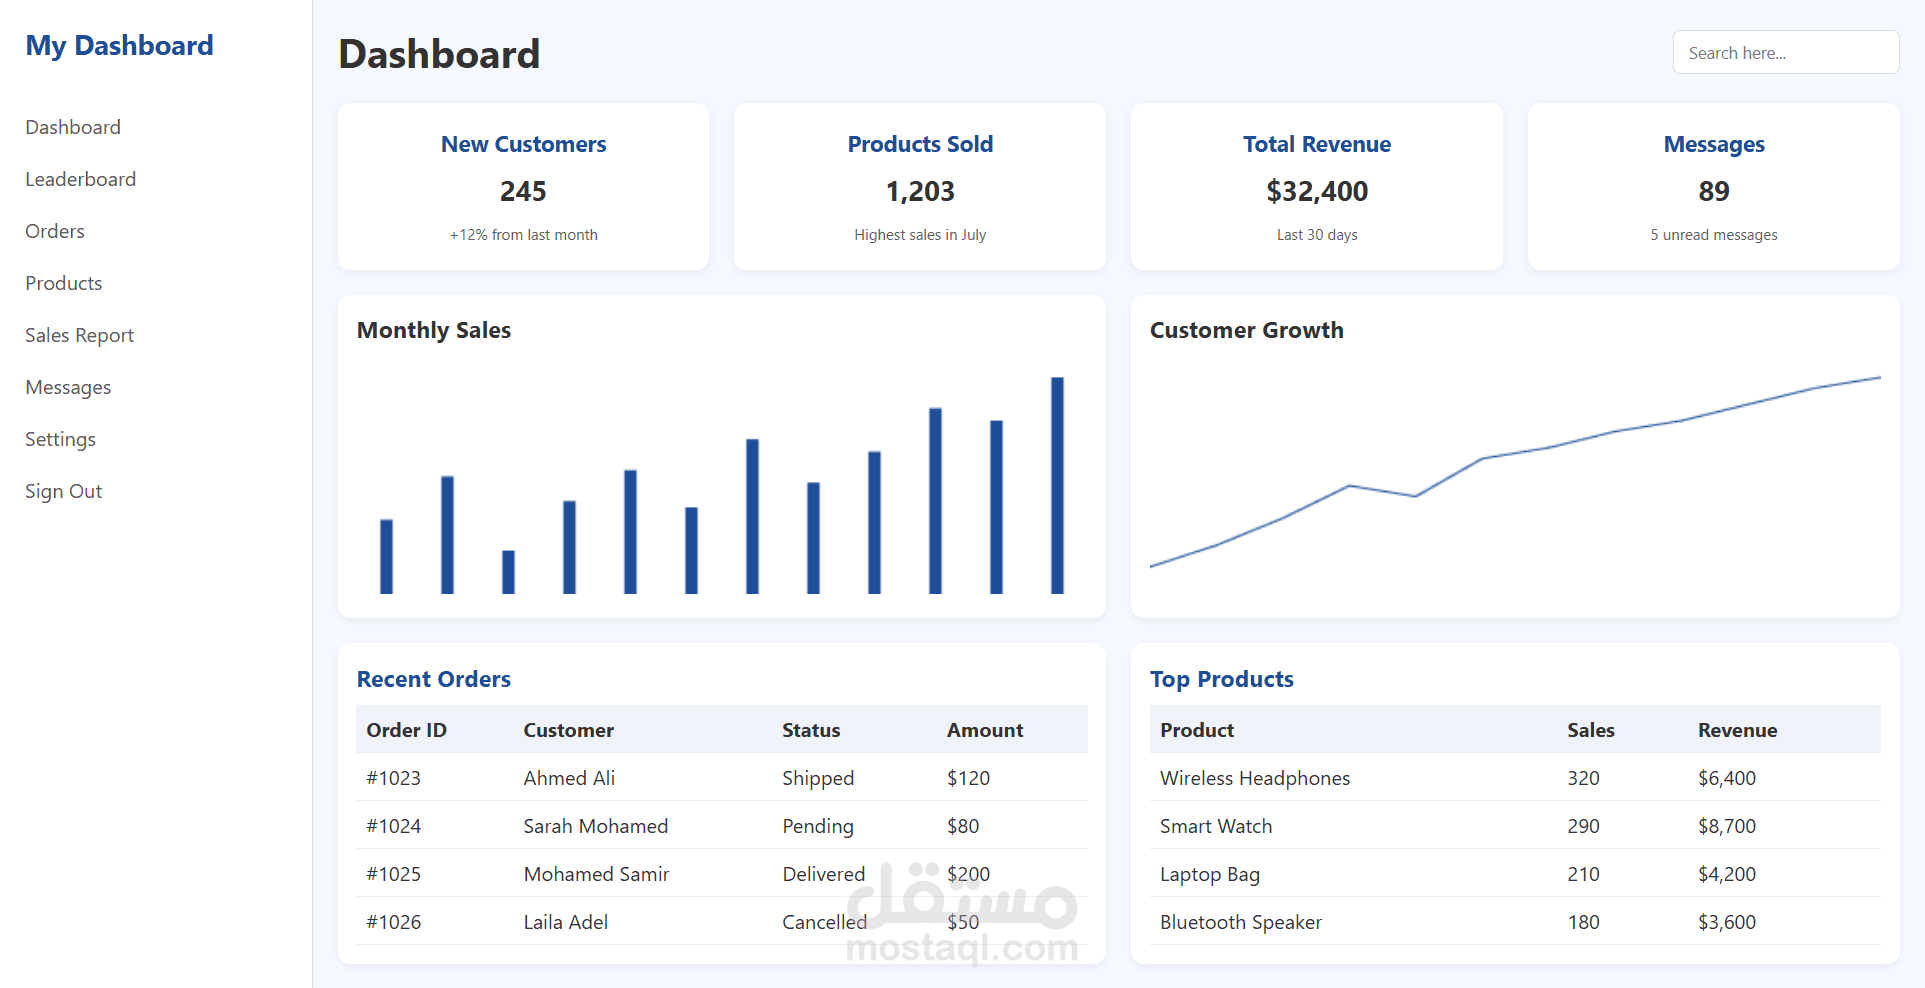Click the Order ID column header
This screenshot has height=988, width=1925.
406,730
